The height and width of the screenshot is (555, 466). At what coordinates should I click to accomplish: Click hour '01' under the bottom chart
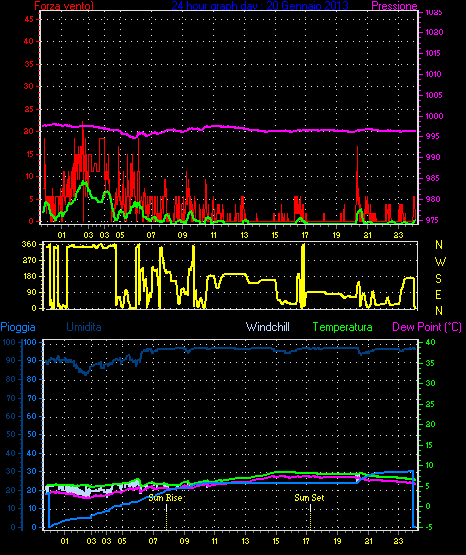point(64,541)
